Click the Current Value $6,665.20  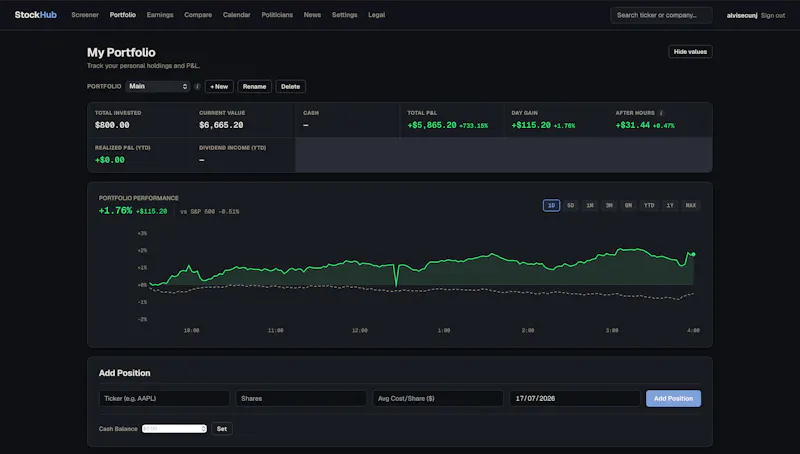(x=221, y=125)
